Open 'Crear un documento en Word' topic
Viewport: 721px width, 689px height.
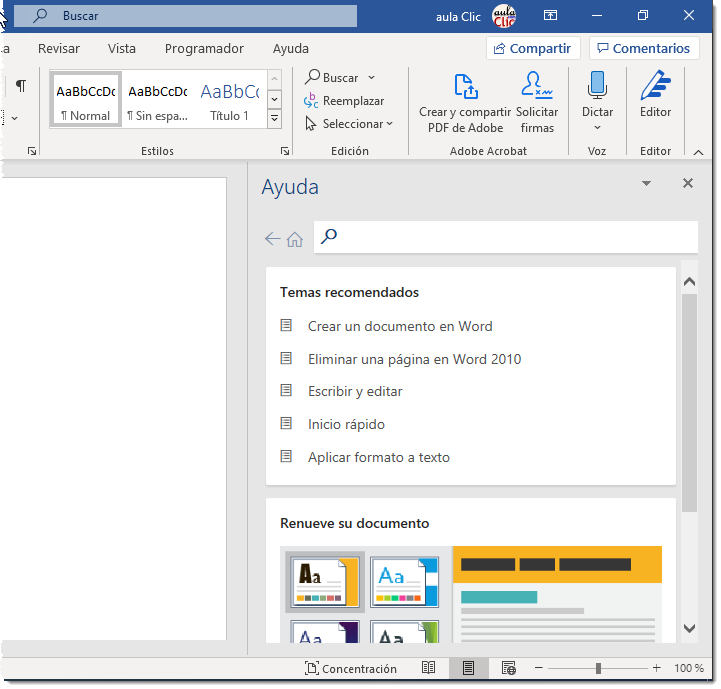click(x=400, y=326)
